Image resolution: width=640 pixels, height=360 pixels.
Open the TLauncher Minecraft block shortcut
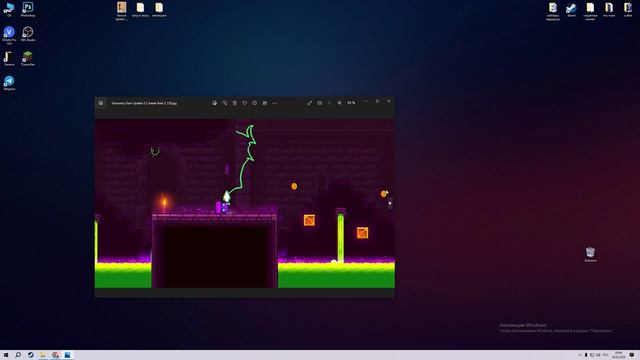point(28,58)
